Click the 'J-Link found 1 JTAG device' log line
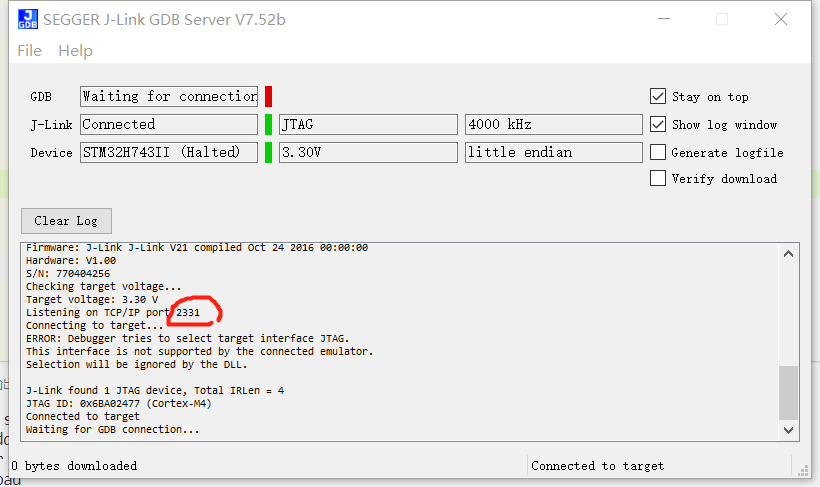 (155, 391)
